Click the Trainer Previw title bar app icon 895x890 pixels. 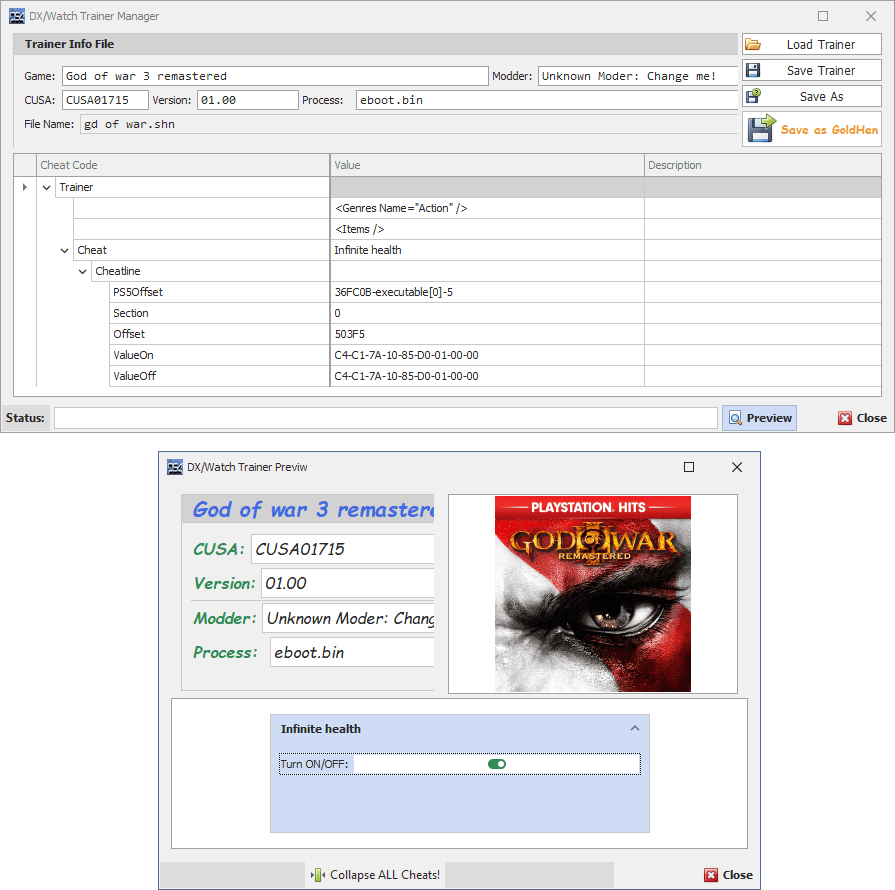pos(175,467)
